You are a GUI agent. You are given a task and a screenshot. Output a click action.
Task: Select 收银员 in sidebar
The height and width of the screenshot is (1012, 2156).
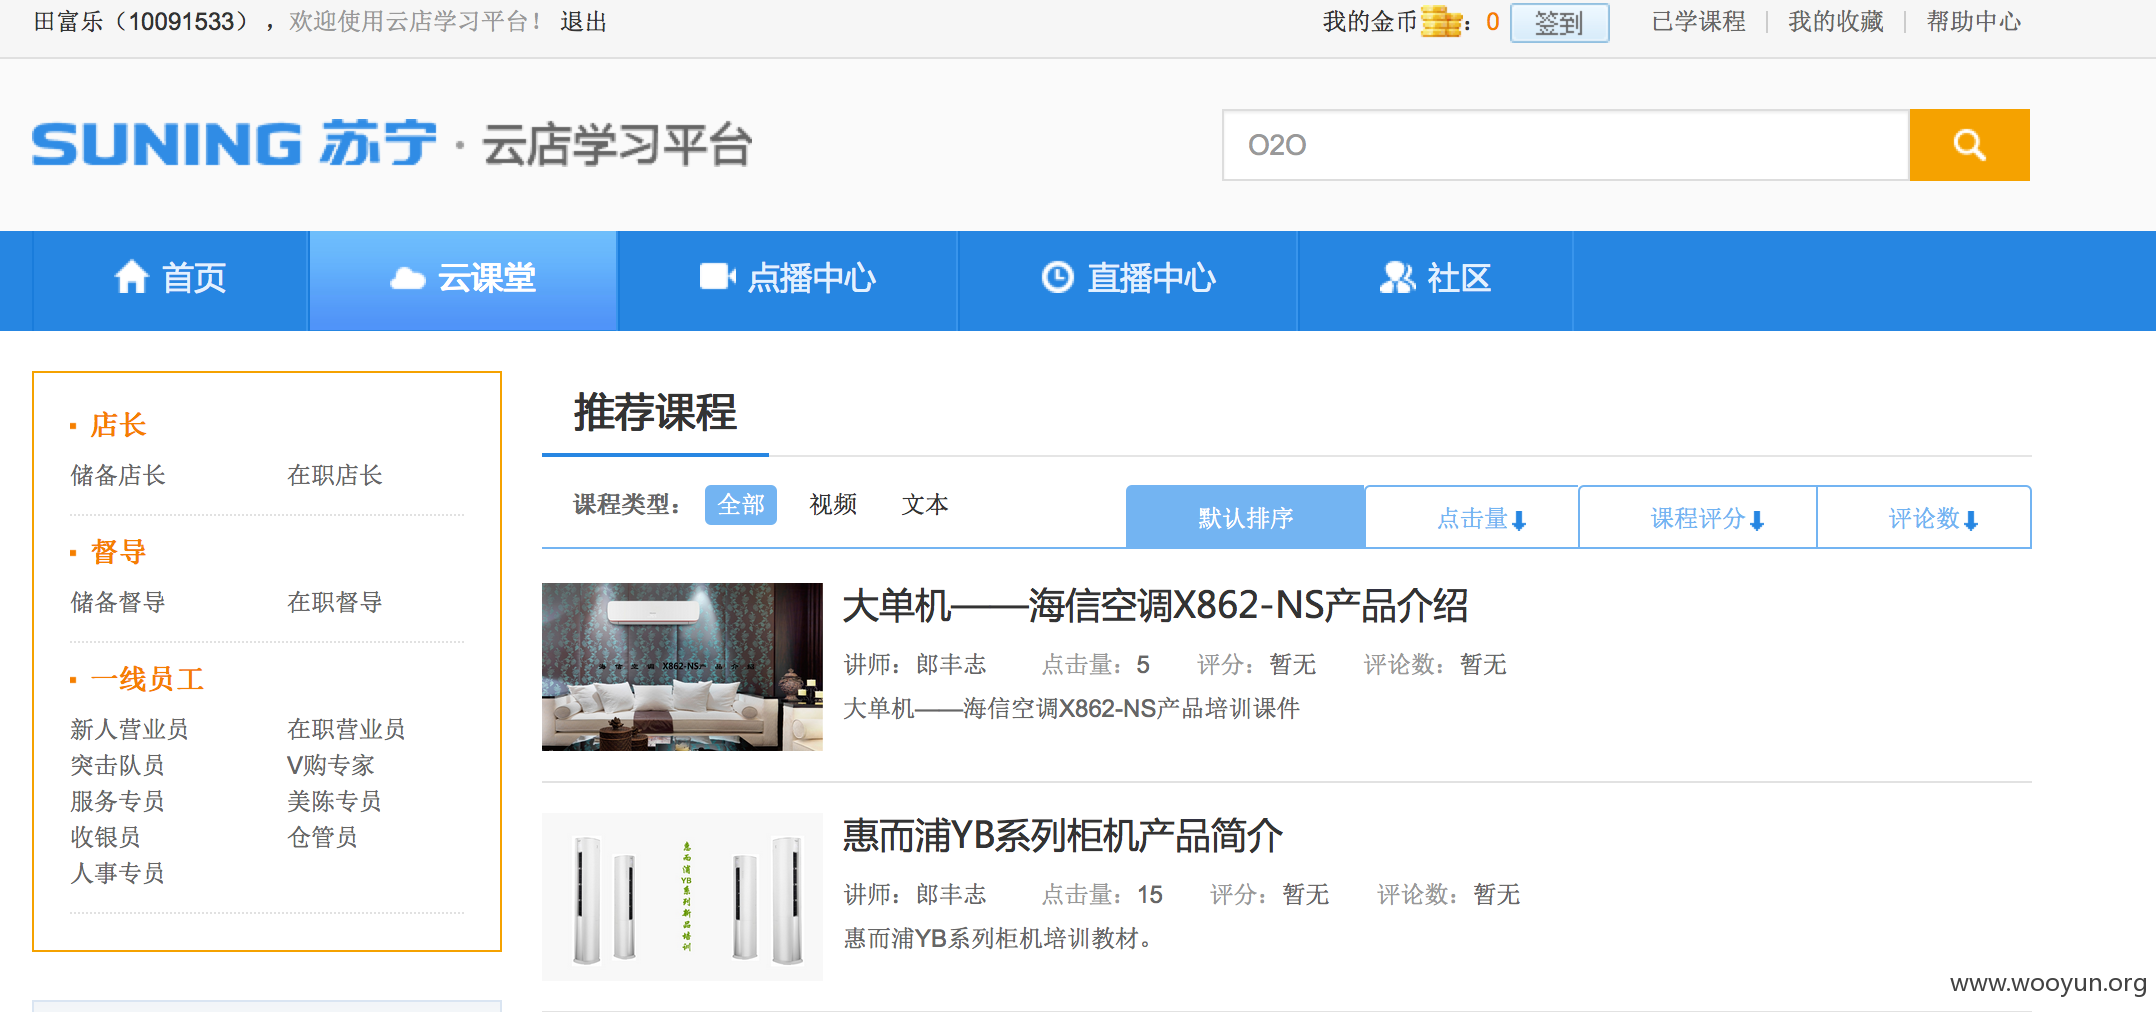click(x=105, y=837)
